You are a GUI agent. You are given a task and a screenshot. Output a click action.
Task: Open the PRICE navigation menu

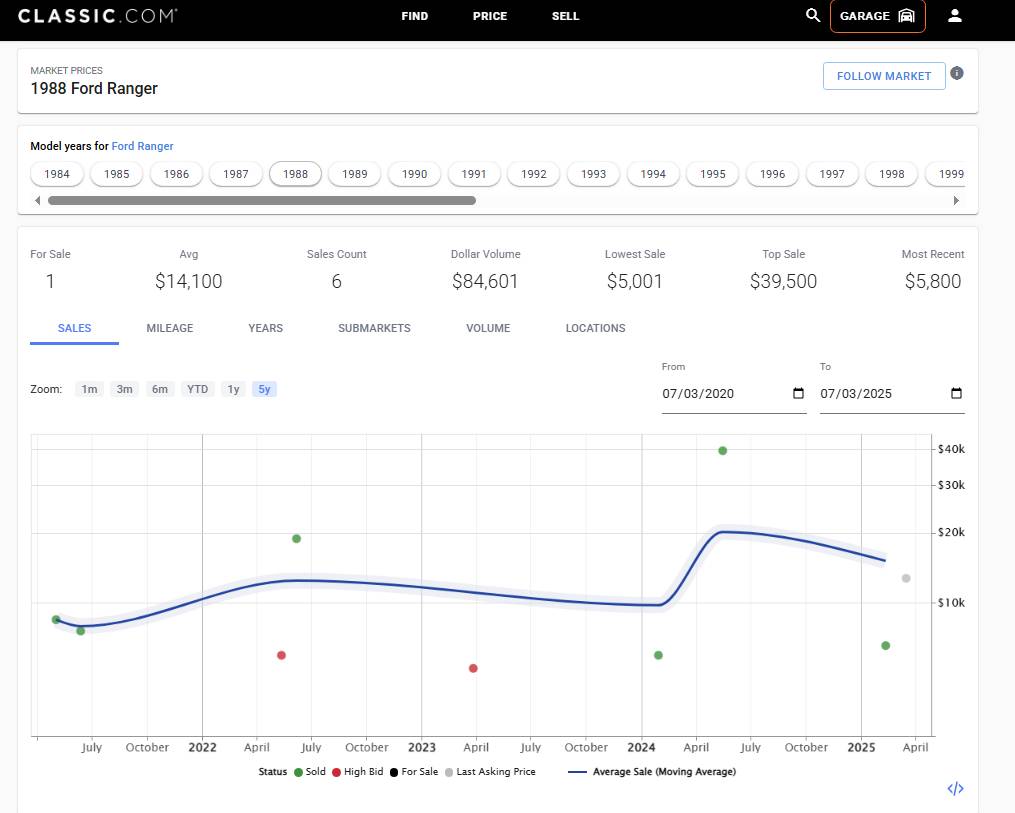tap(490, 16)
